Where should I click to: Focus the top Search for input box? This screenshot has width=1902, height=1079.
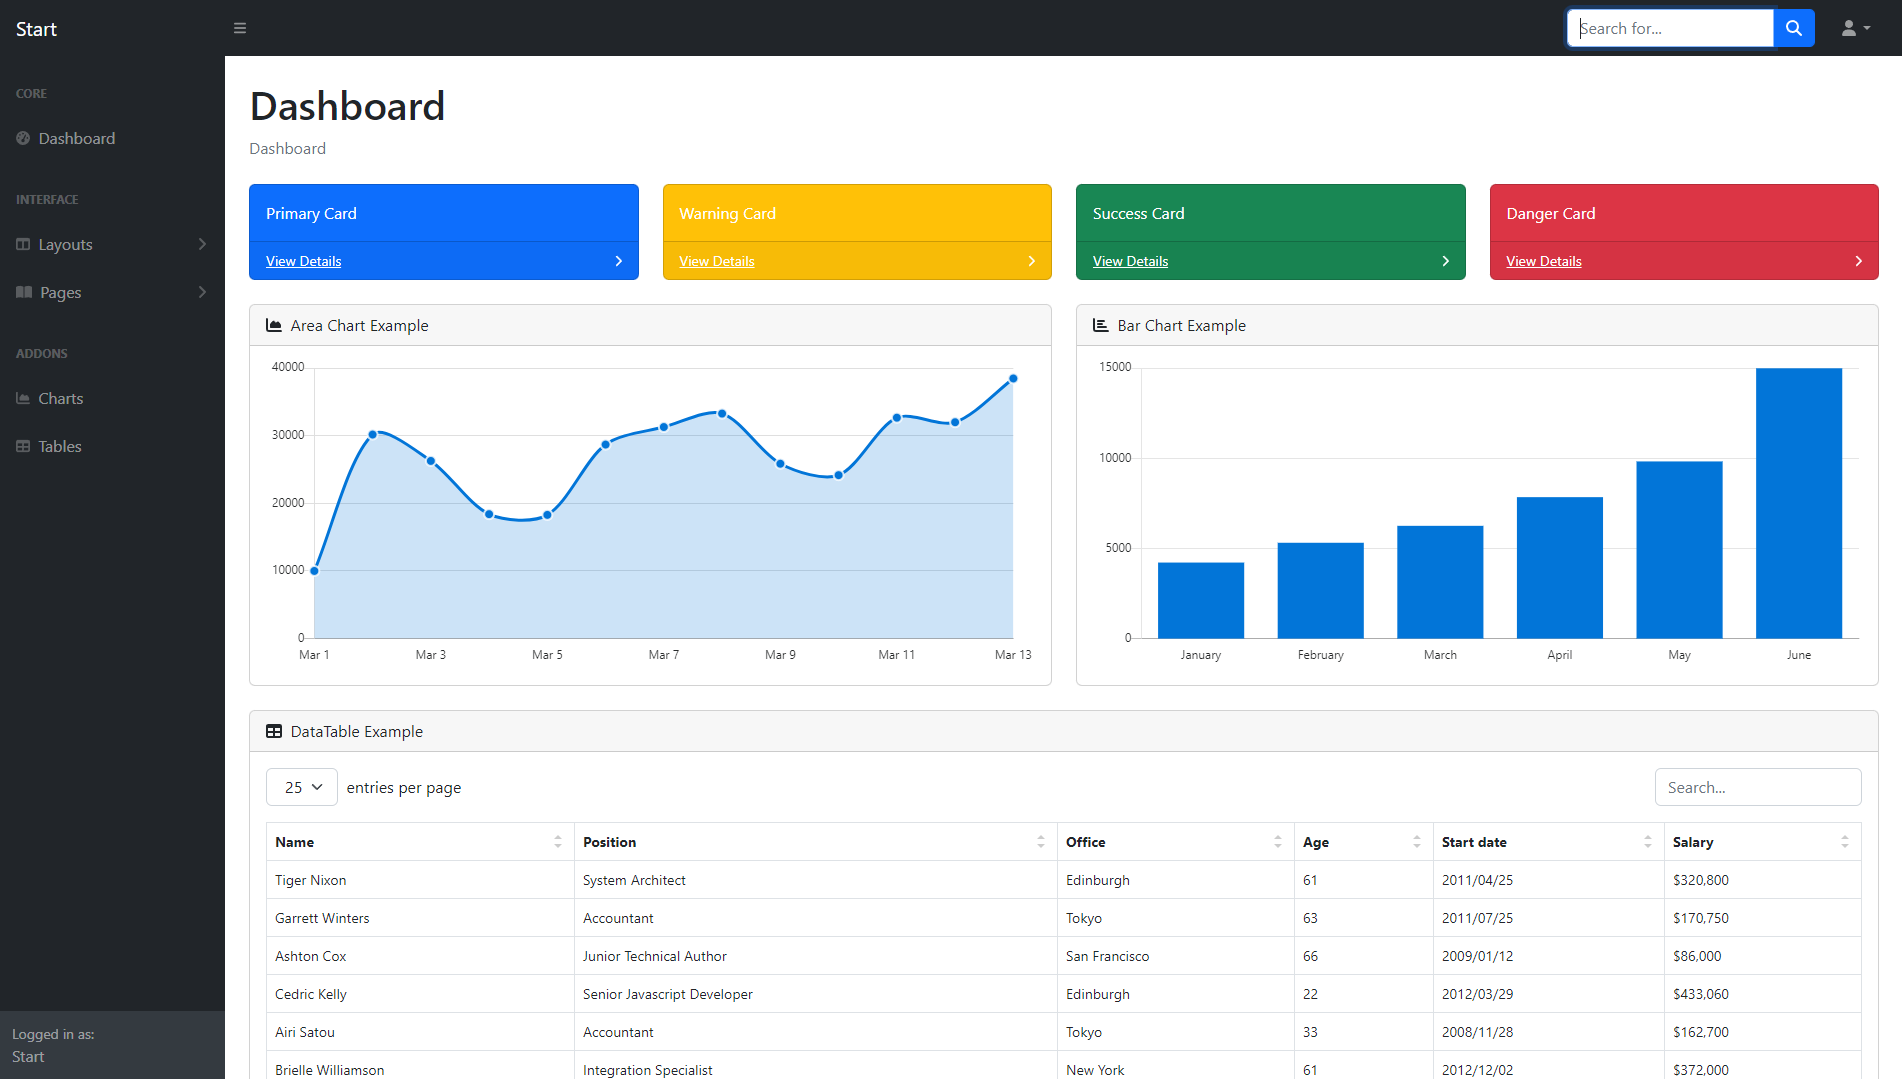pos(1670,28)
